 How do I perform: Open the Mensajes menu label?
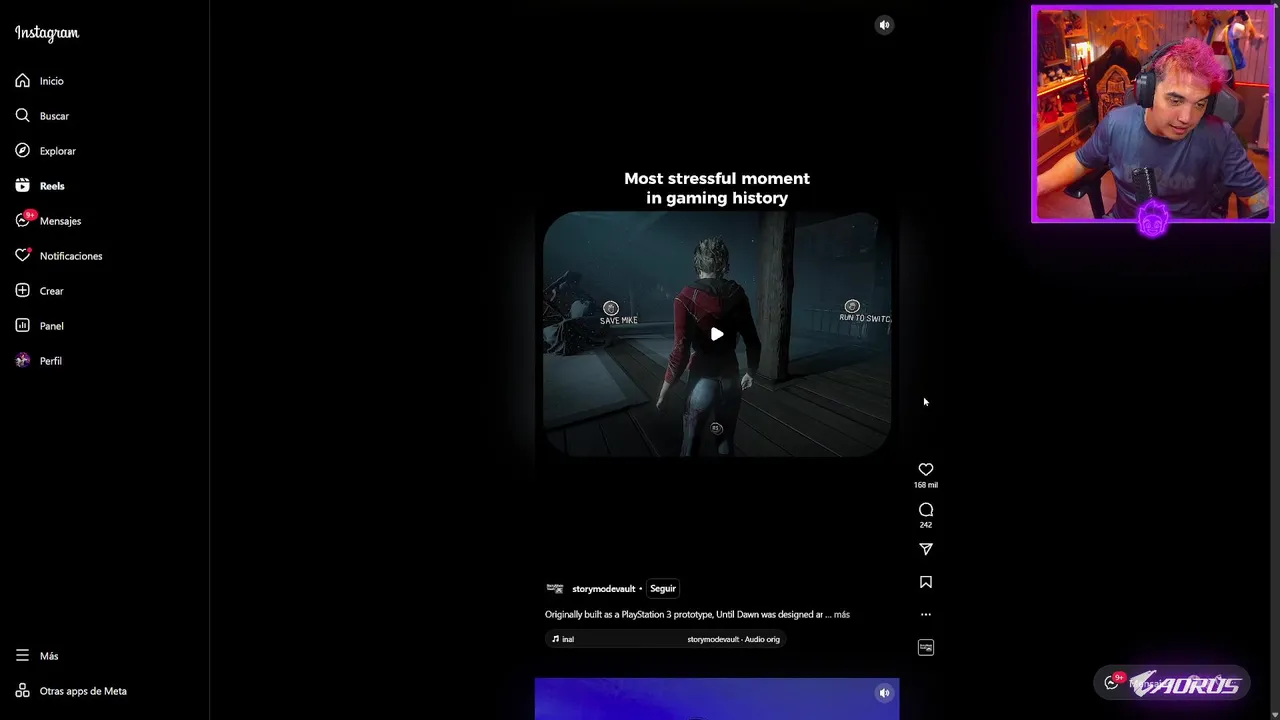(60, 221)
